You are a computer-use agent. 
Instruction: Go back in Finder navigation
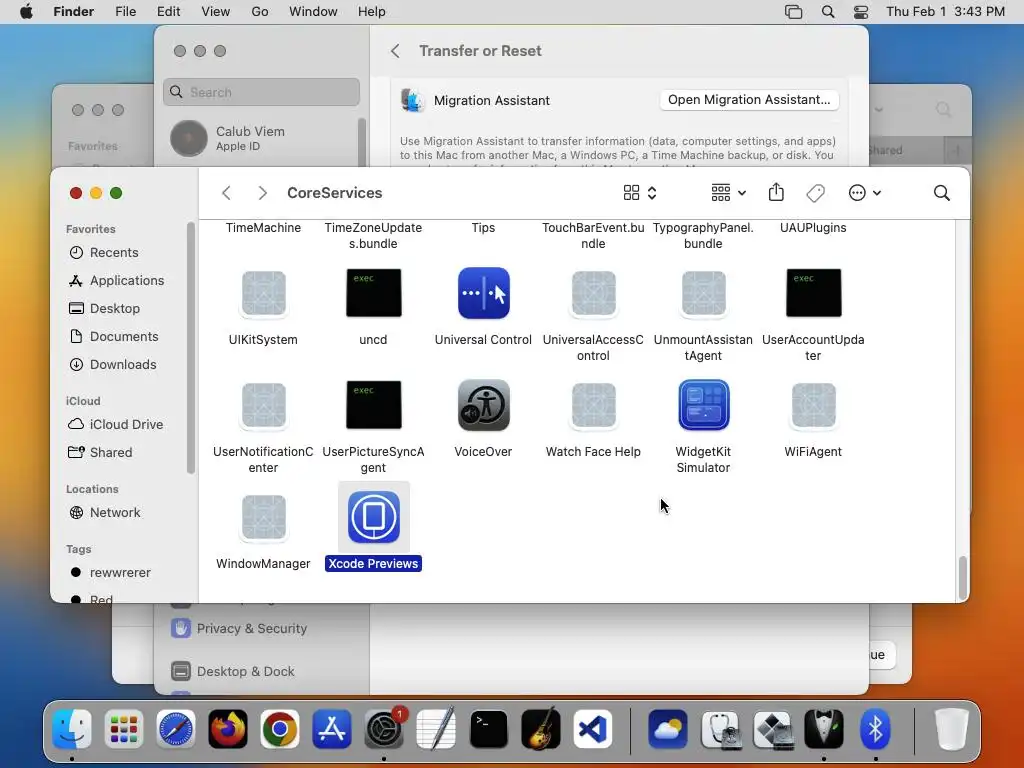(227, 193)
